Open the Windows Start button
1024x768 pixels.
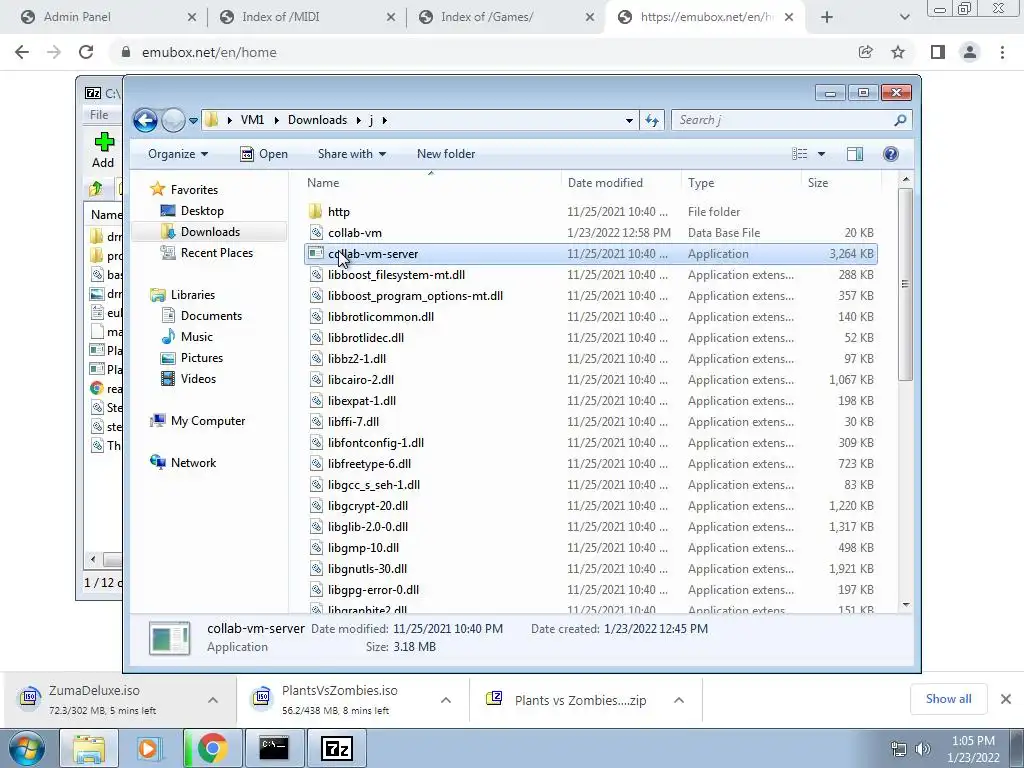[x=25, y=748]
